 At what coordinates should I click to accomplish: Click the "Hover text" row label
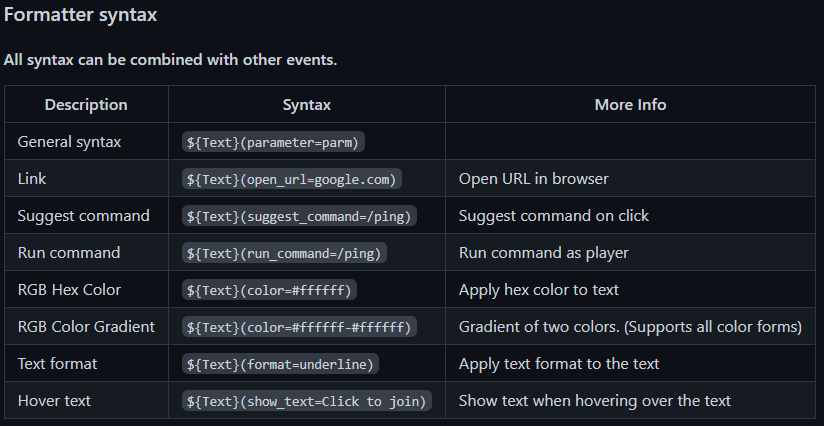click(x=54, y=401)
